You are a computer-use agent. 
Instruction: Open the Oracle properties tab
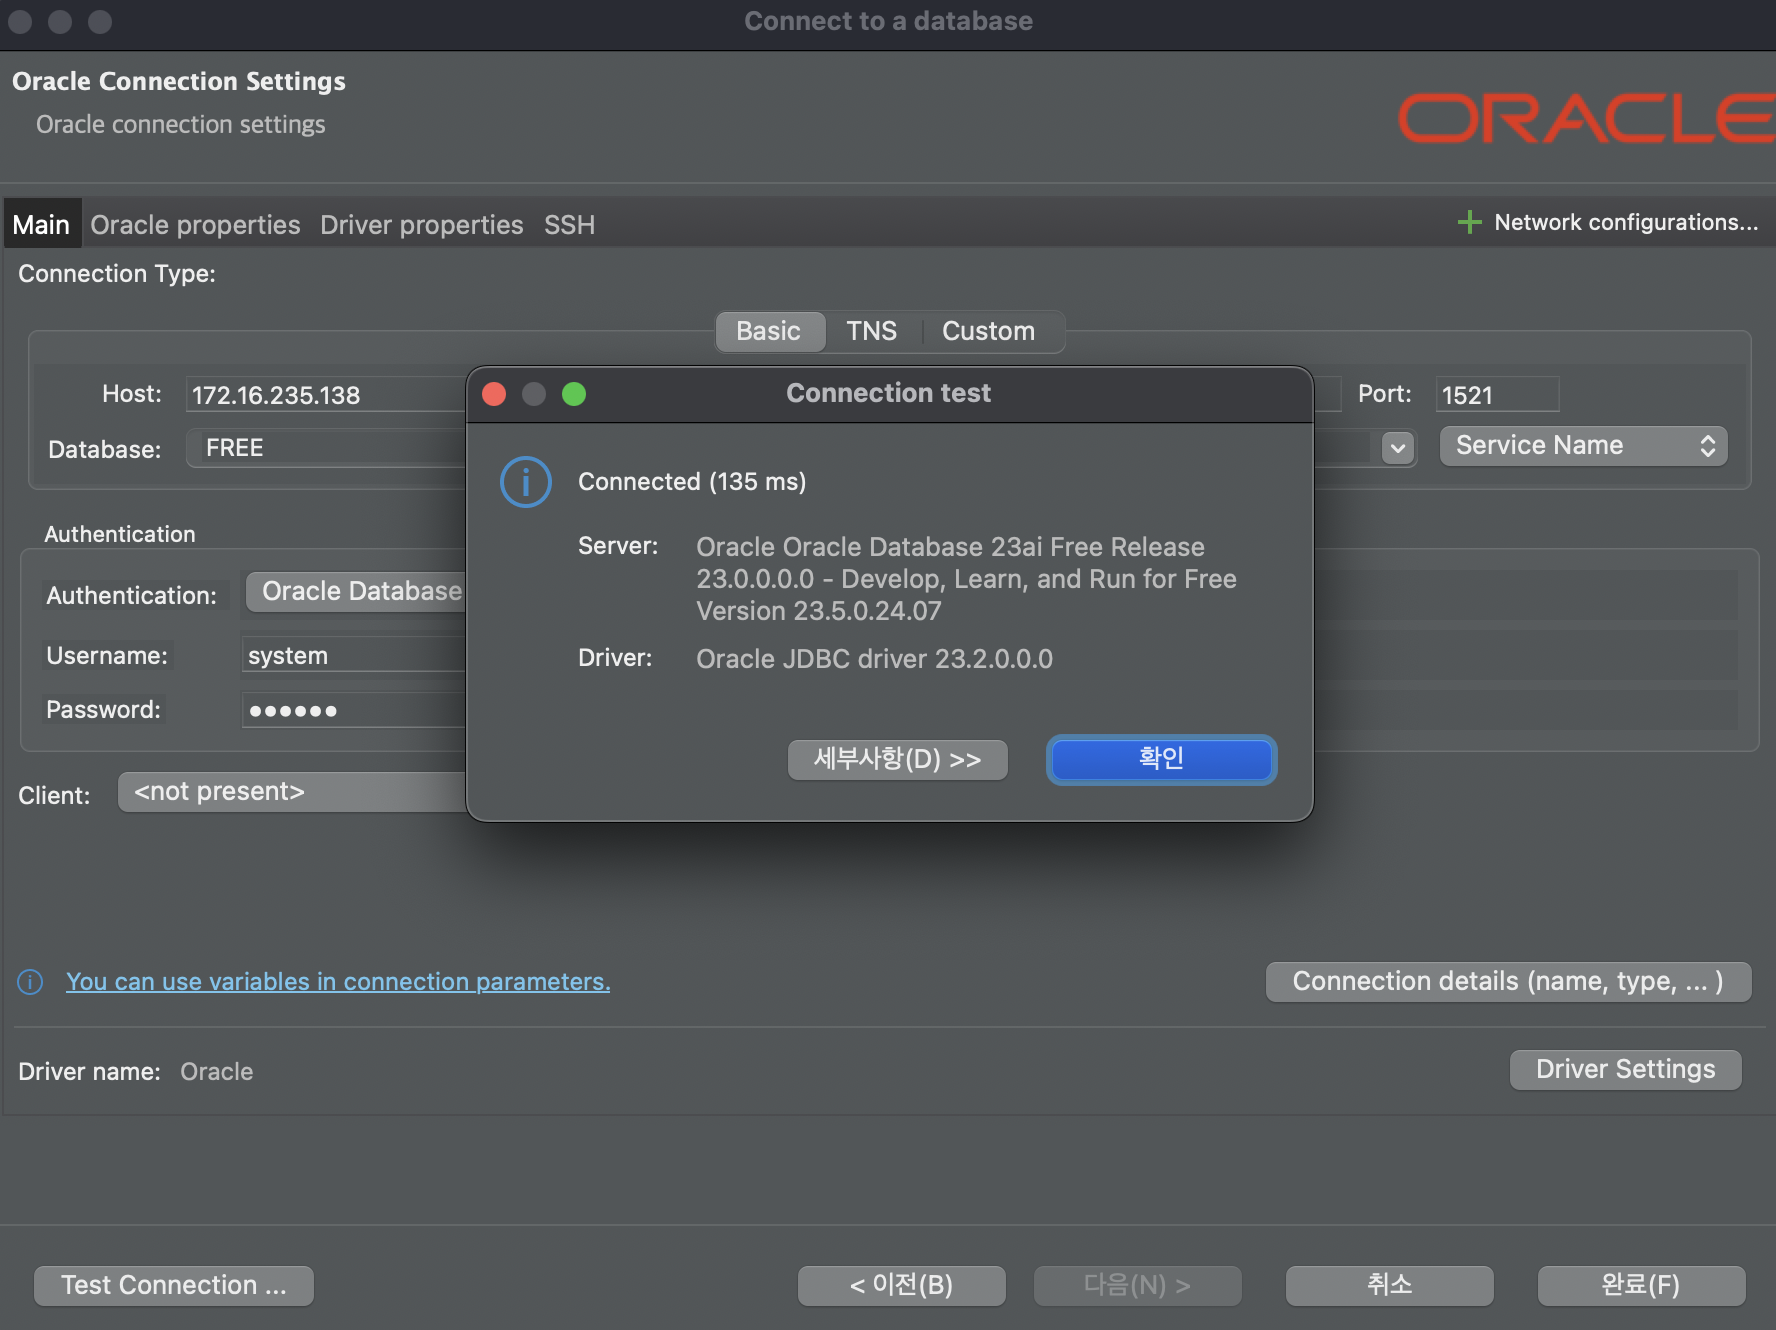coord(195,225)
